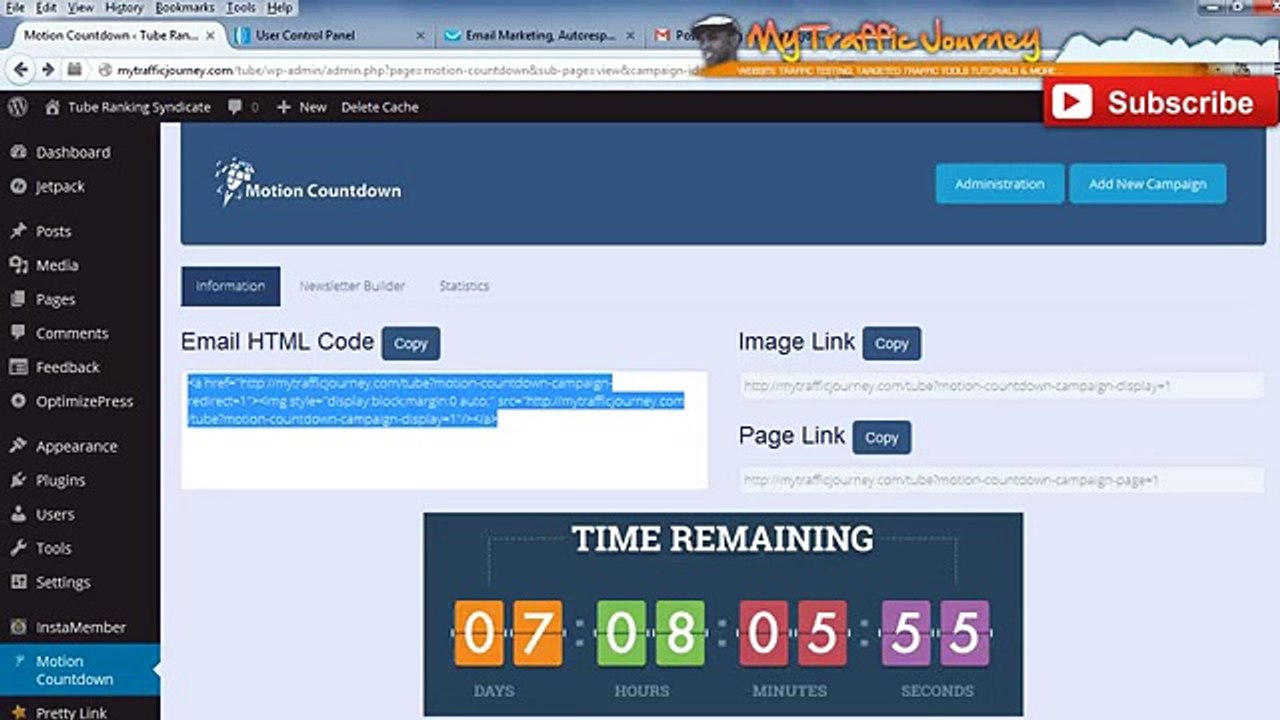
Task: Close the Email Marketing browser tab
Action: click(x=630, y=35)
